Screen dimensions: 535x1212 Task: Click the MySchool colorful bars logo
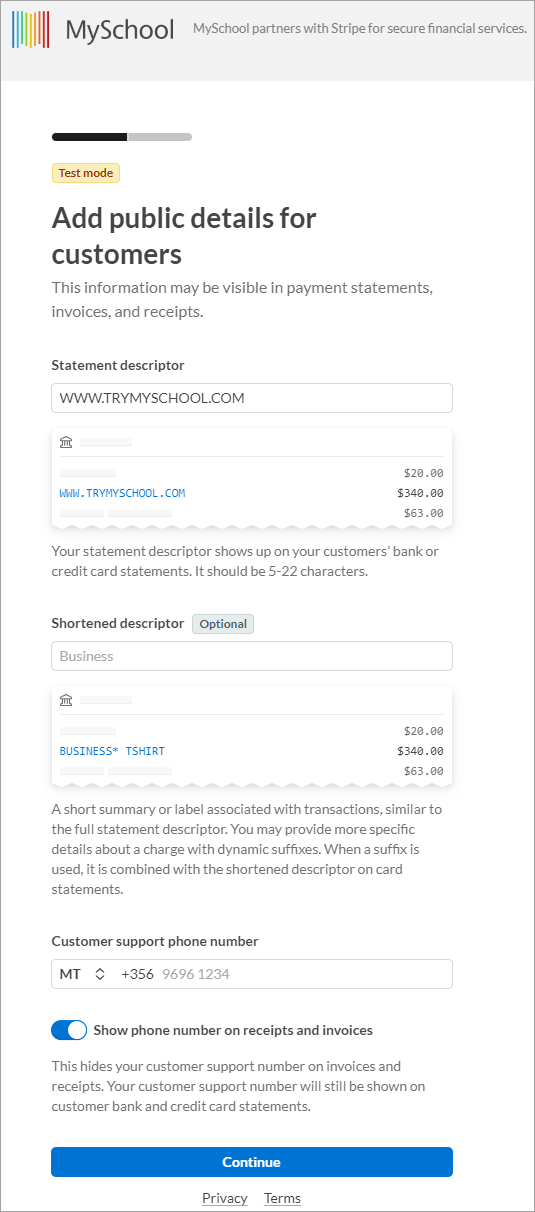click(x=30, y=30)
